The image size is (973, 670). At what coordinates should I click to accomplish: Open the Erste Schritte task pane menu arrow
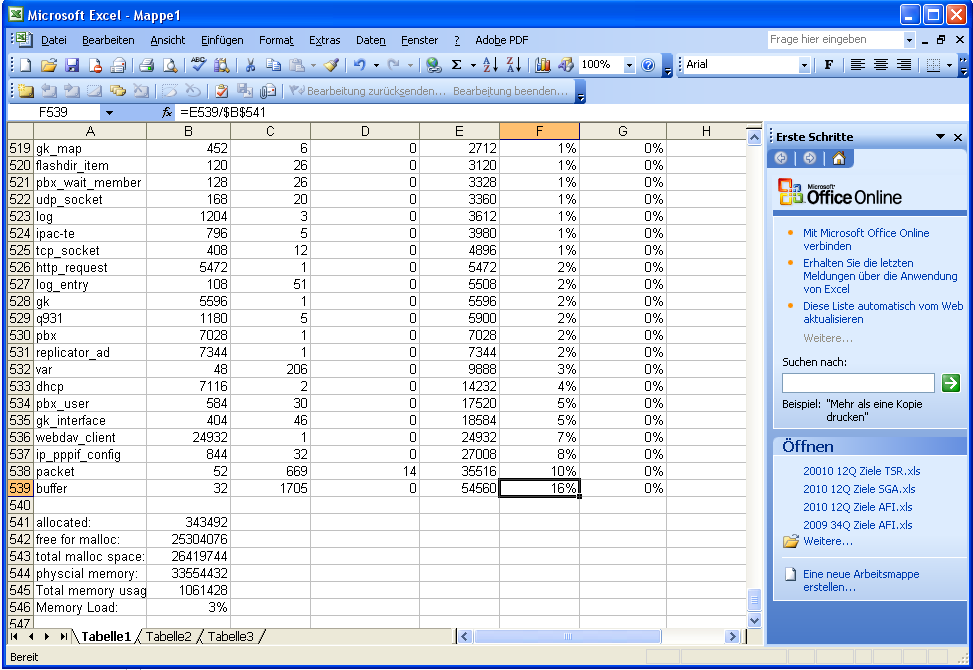click(941, 136)
